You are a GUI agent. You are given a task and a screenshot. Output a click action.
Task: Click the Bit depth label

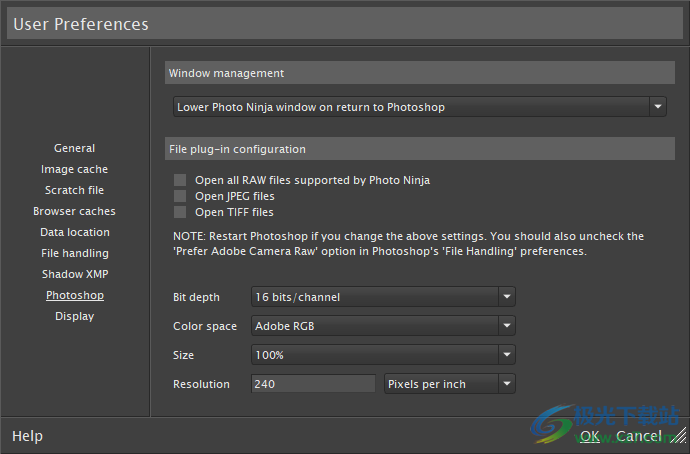click(196, 297)
